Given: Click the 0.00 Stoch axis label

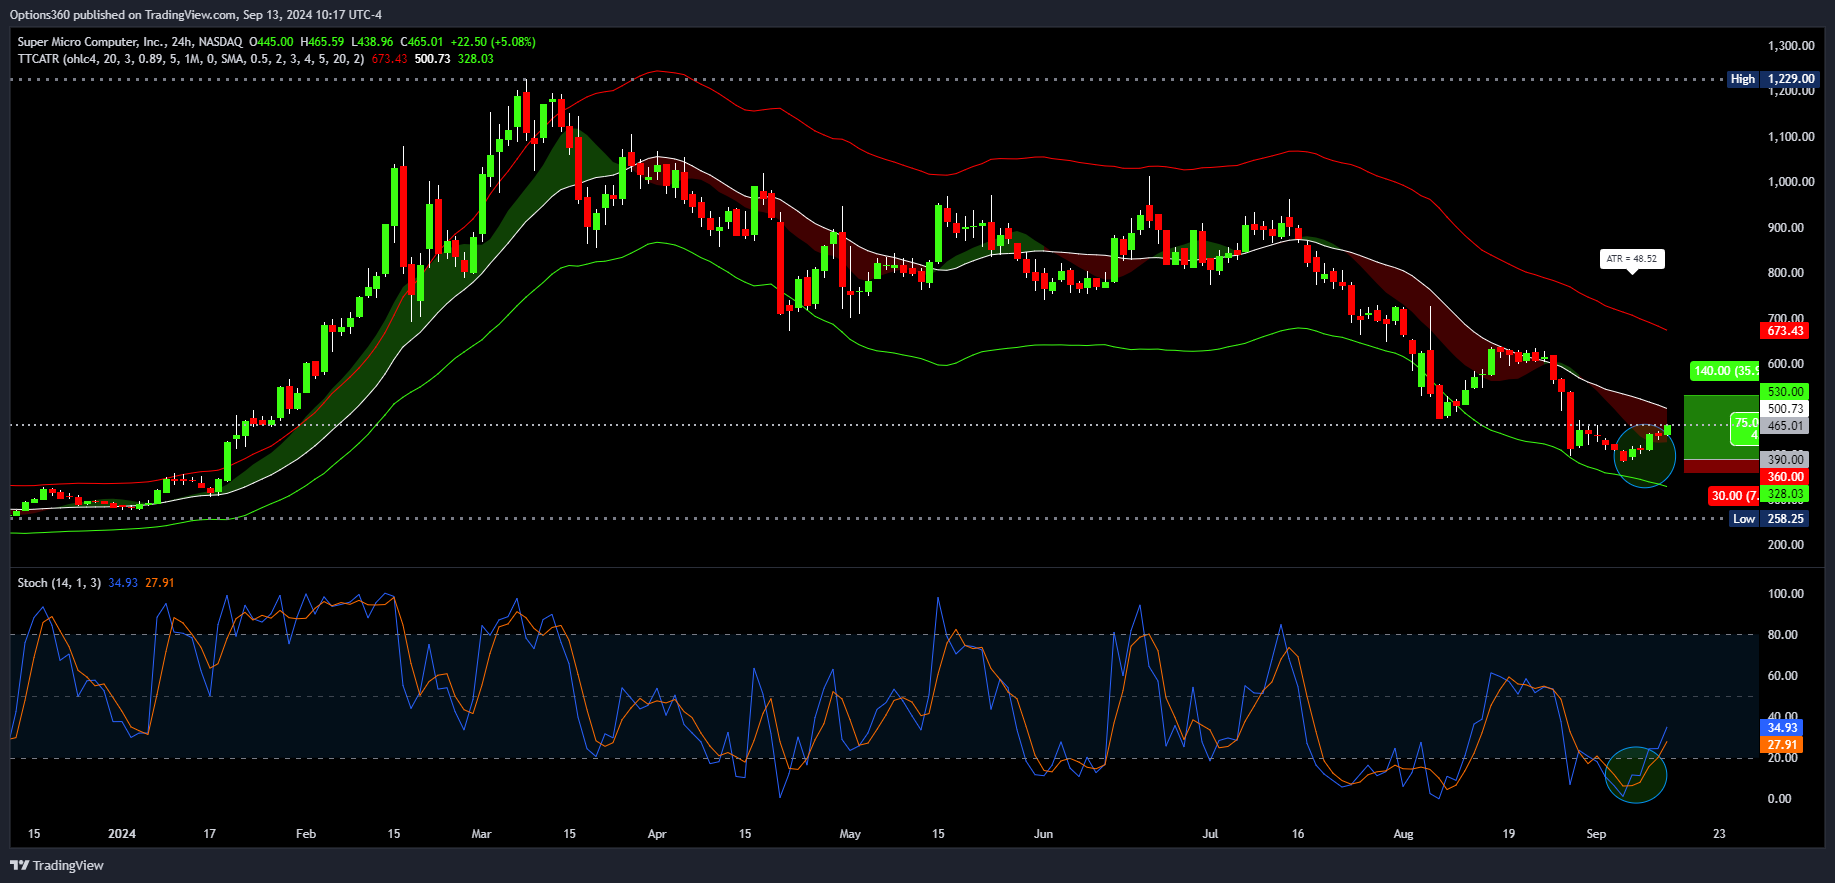Looking at the screenshot, I should click(x=1779, y=799).
